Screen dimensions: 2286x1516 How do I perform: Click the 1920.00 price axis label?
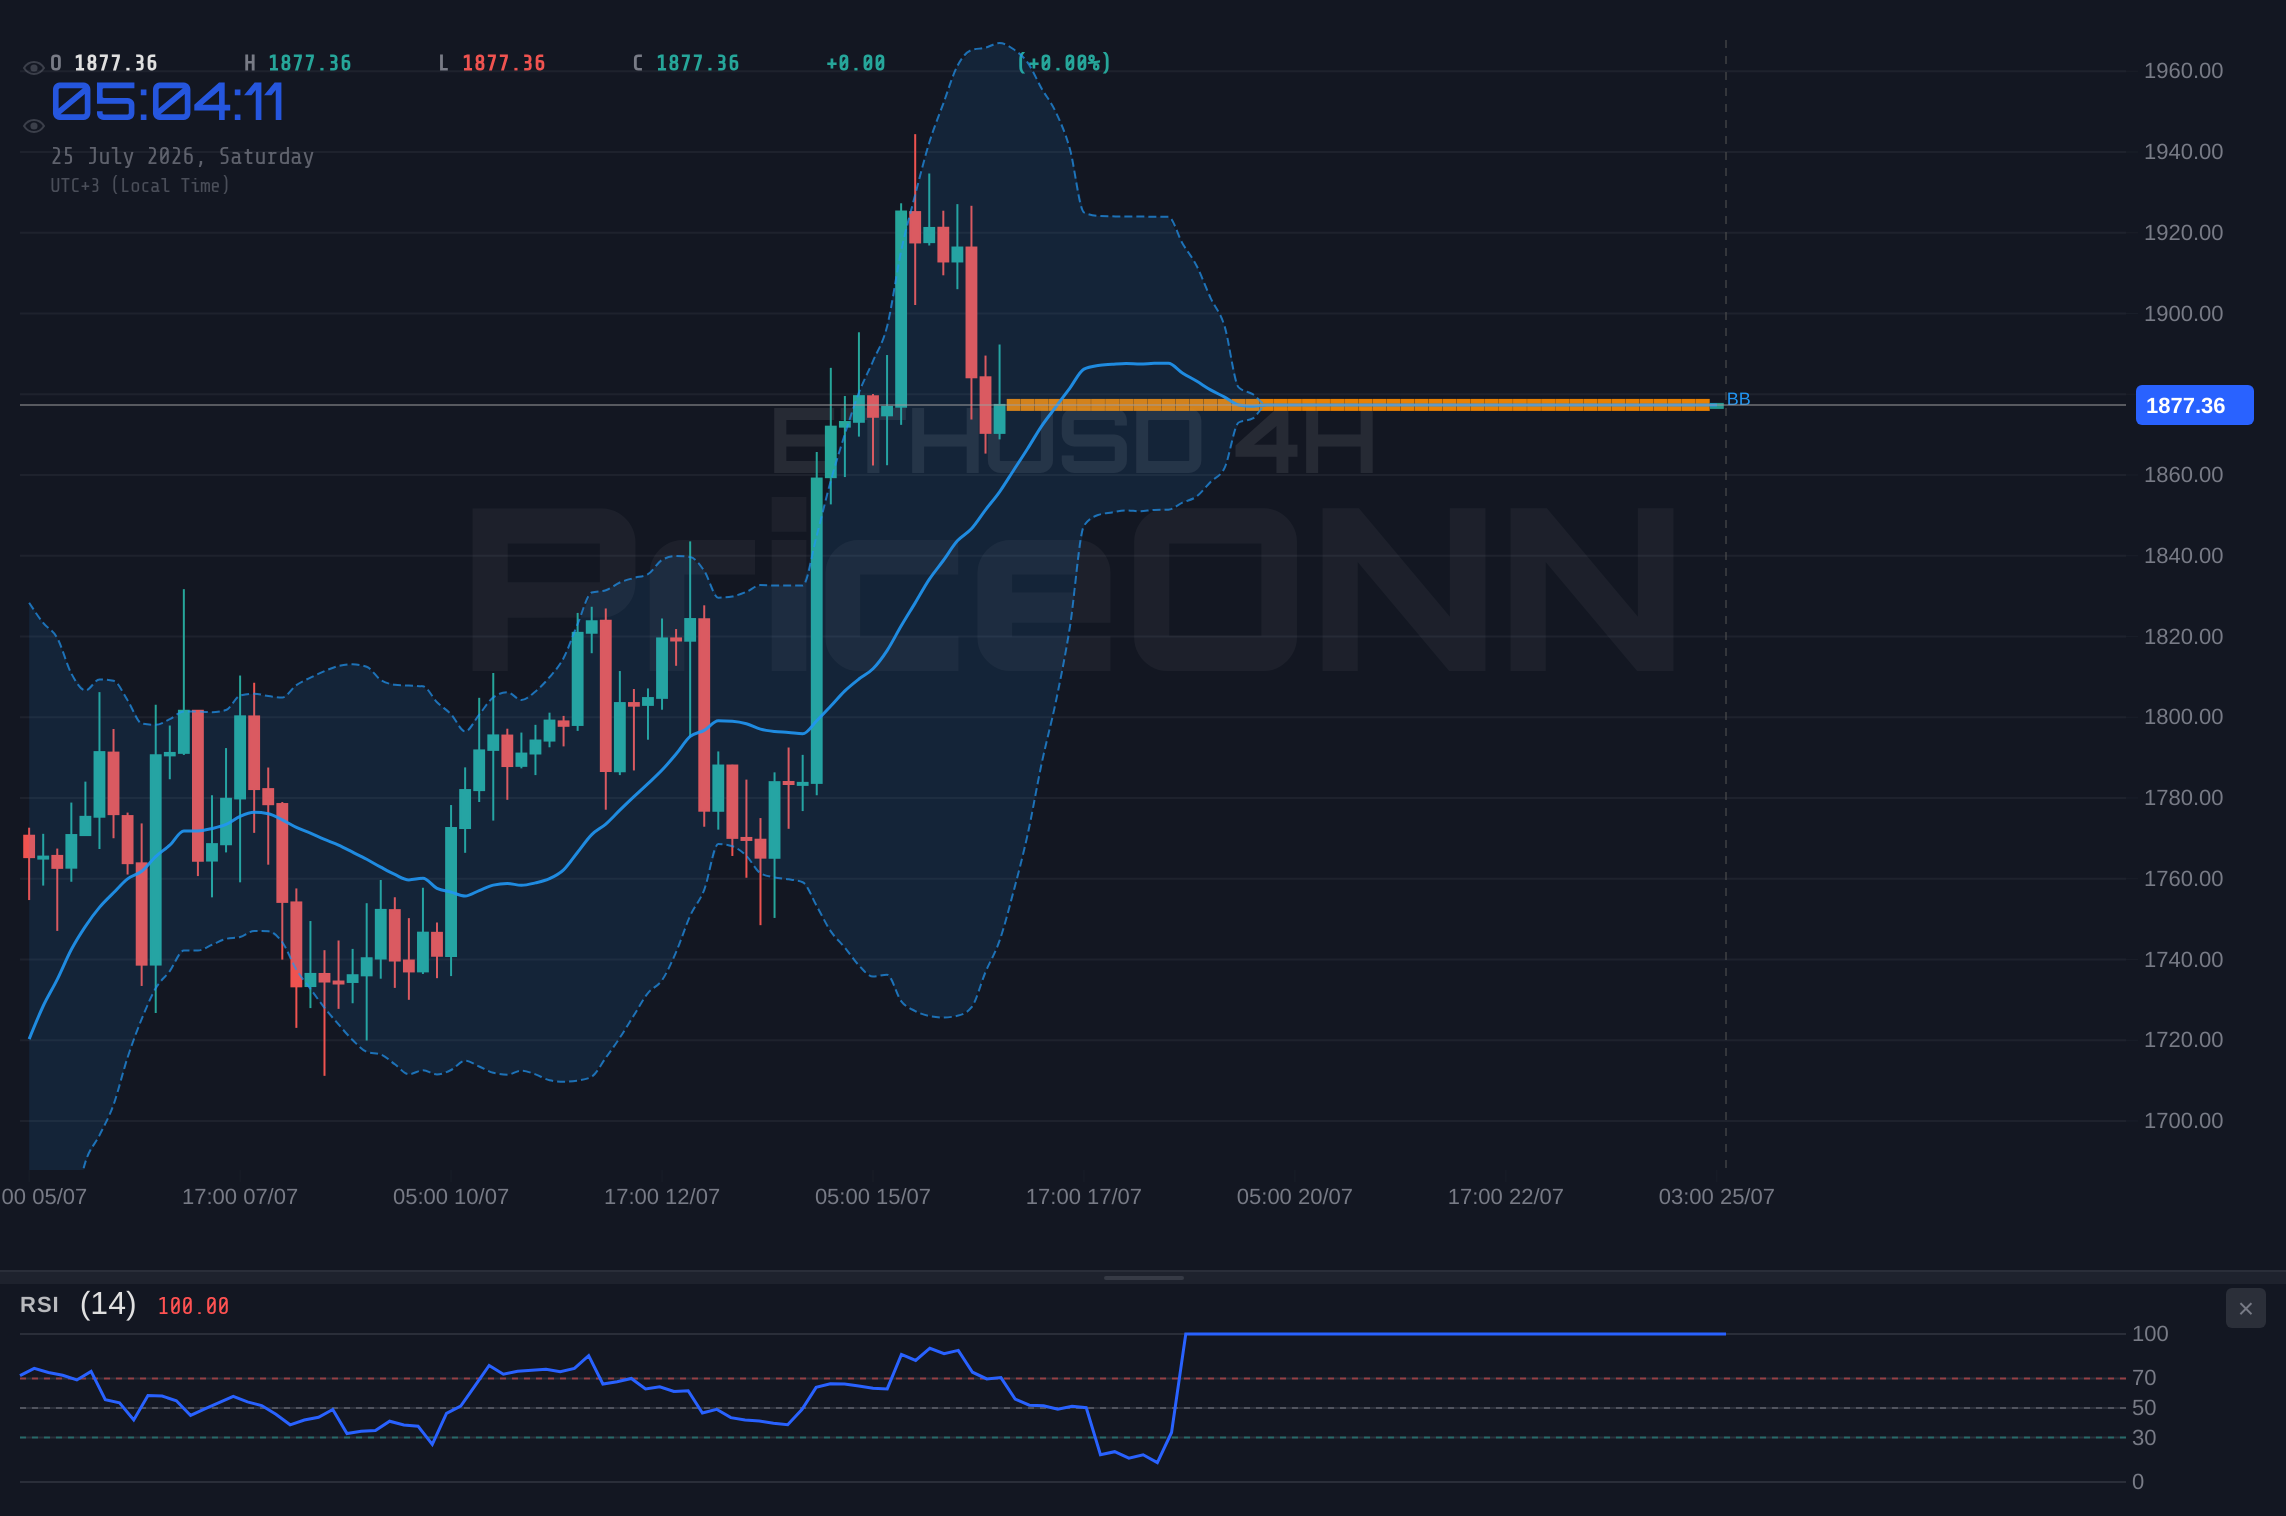(2183, 233)
